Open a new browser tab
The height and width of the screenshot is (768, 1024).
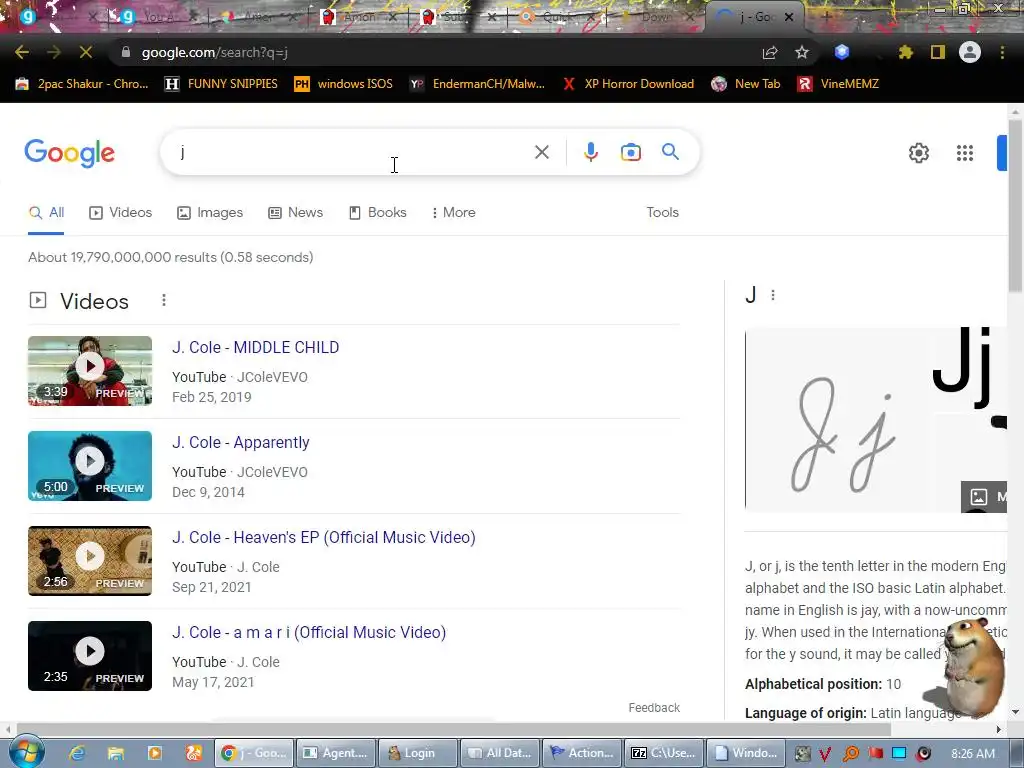point(825,17)
